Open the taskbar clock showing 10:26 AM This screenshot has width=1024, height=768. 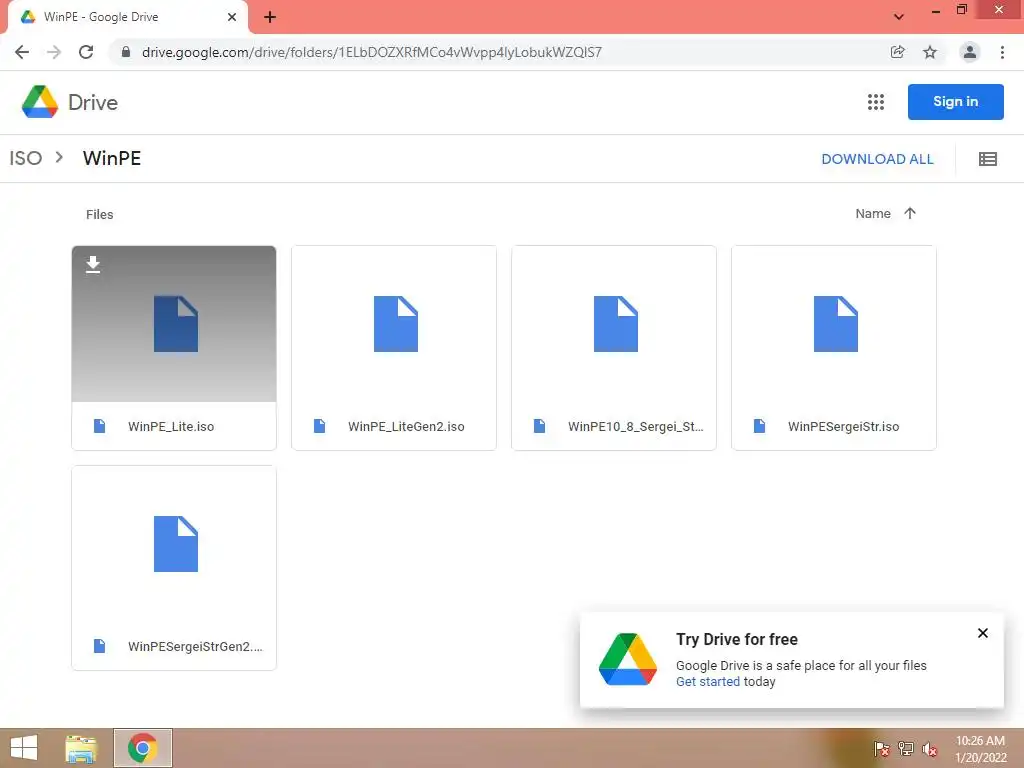[x=980, y=749]
